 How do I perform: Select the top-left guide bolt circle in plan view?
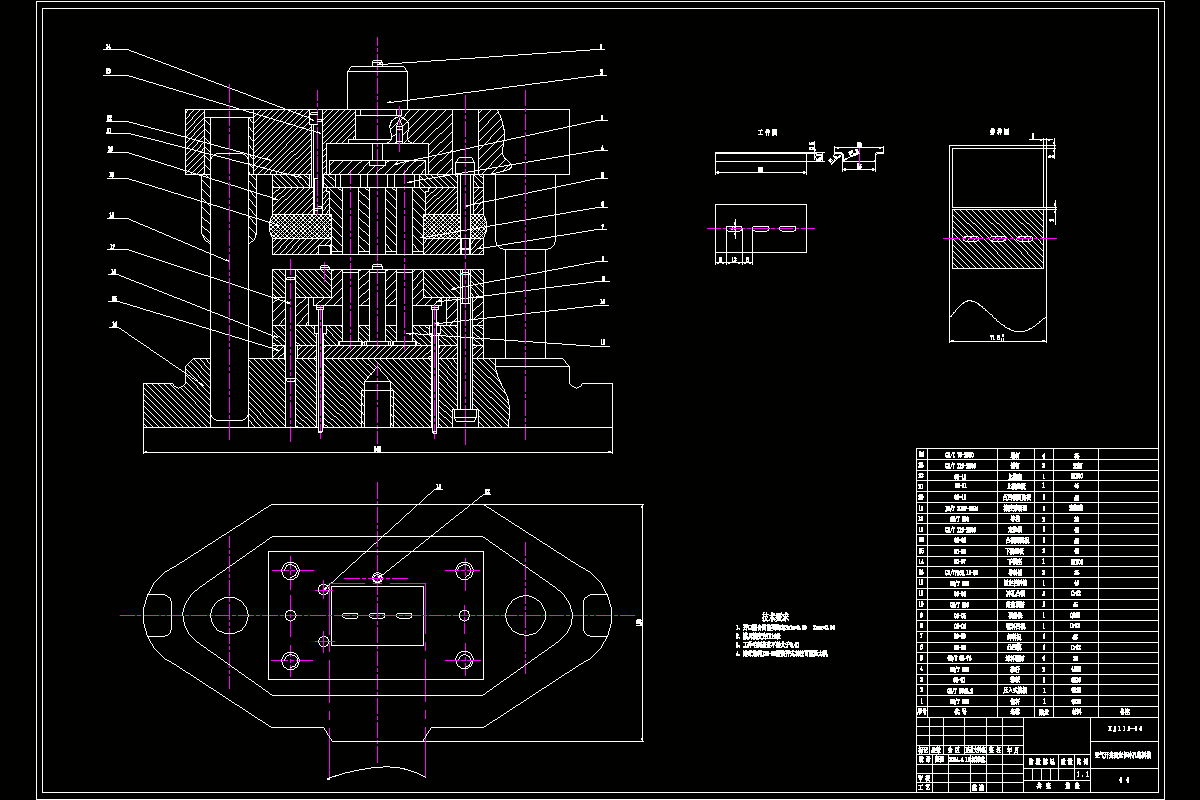(291, 571)
